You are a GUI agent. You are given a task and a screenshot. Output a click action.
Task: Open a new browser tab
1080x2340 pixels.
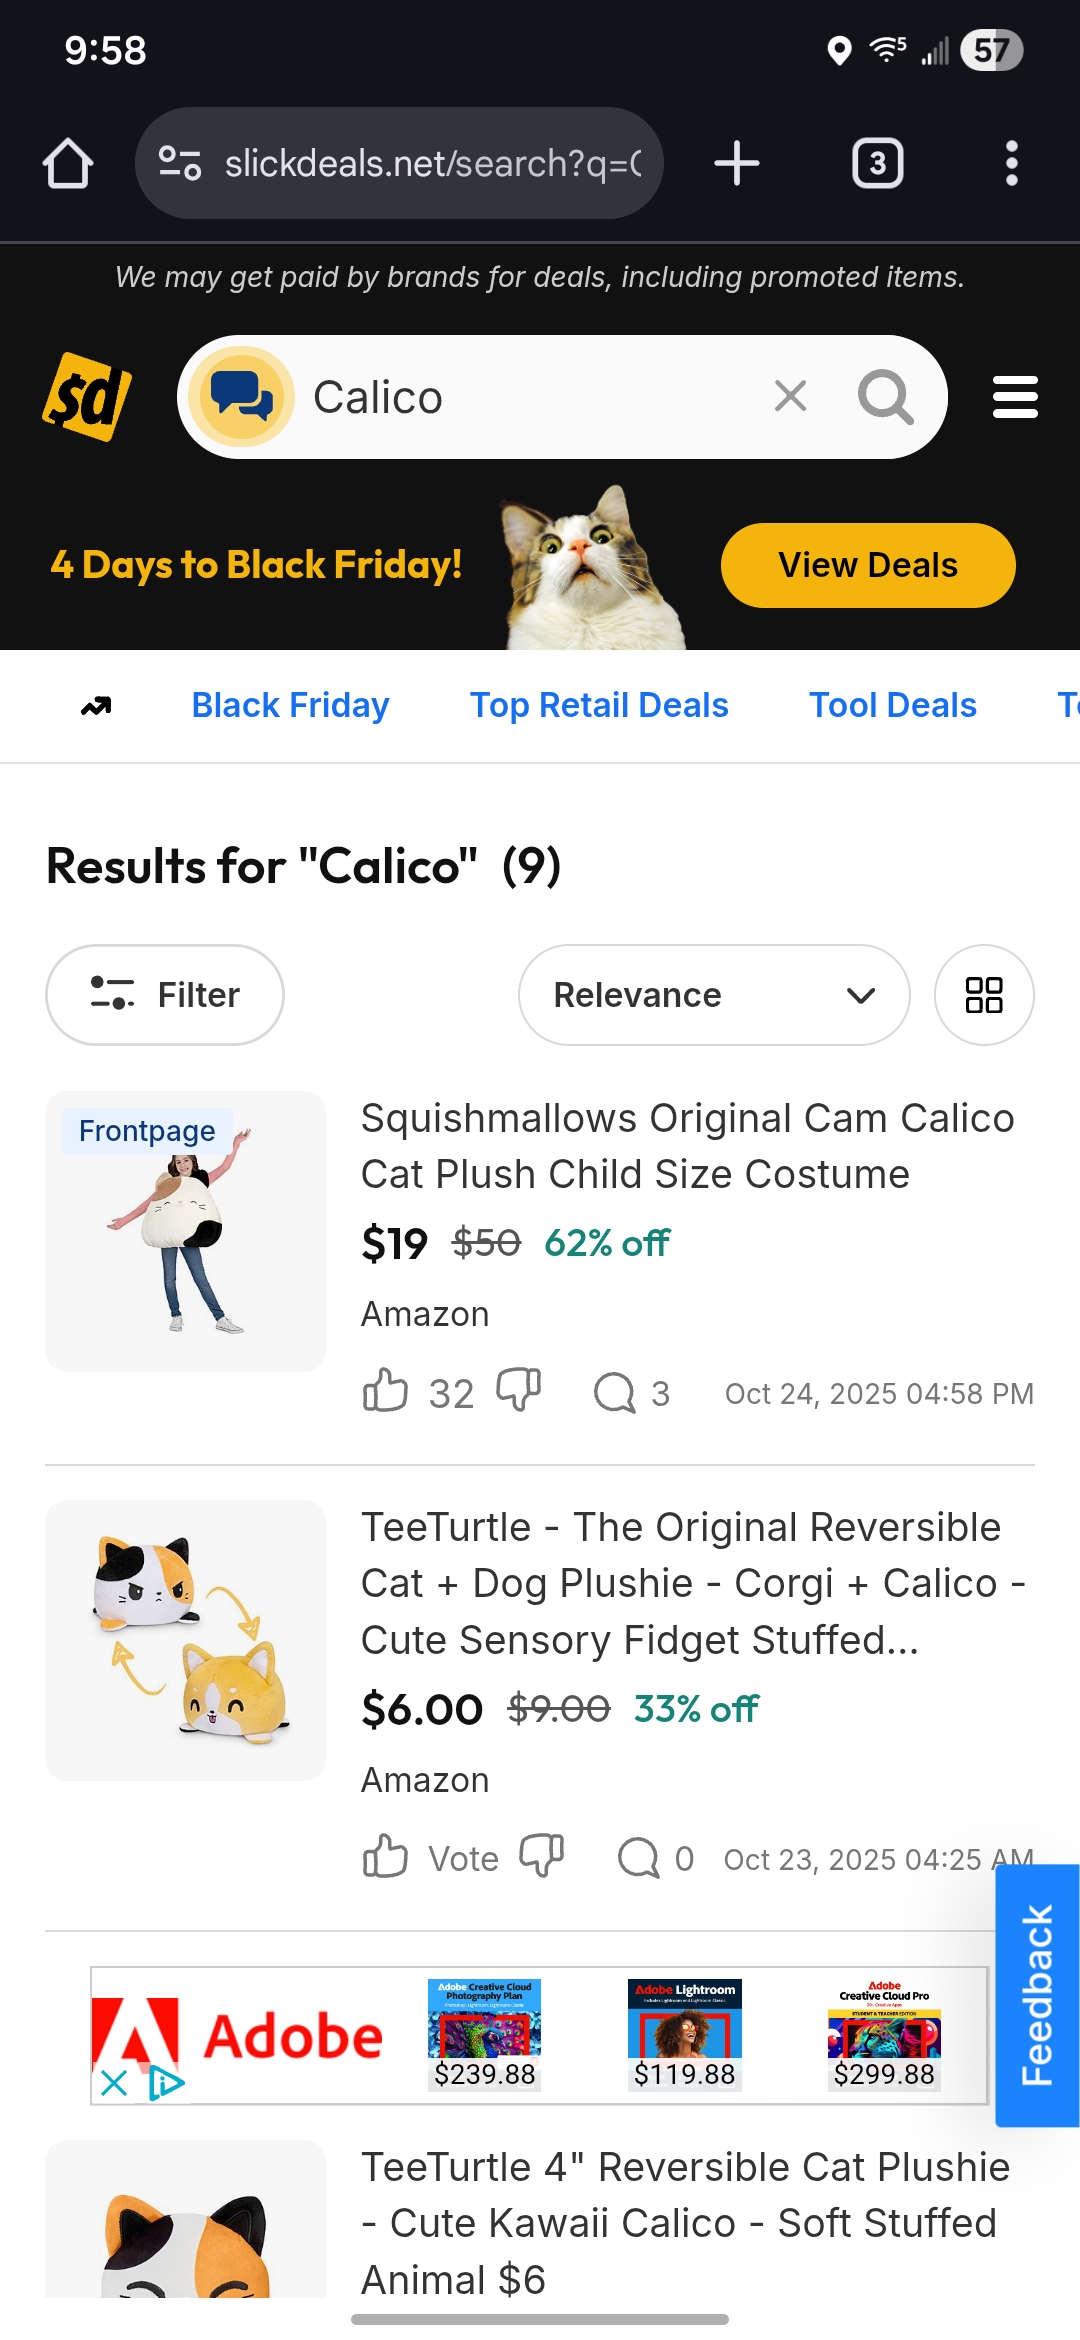[737, 163]
